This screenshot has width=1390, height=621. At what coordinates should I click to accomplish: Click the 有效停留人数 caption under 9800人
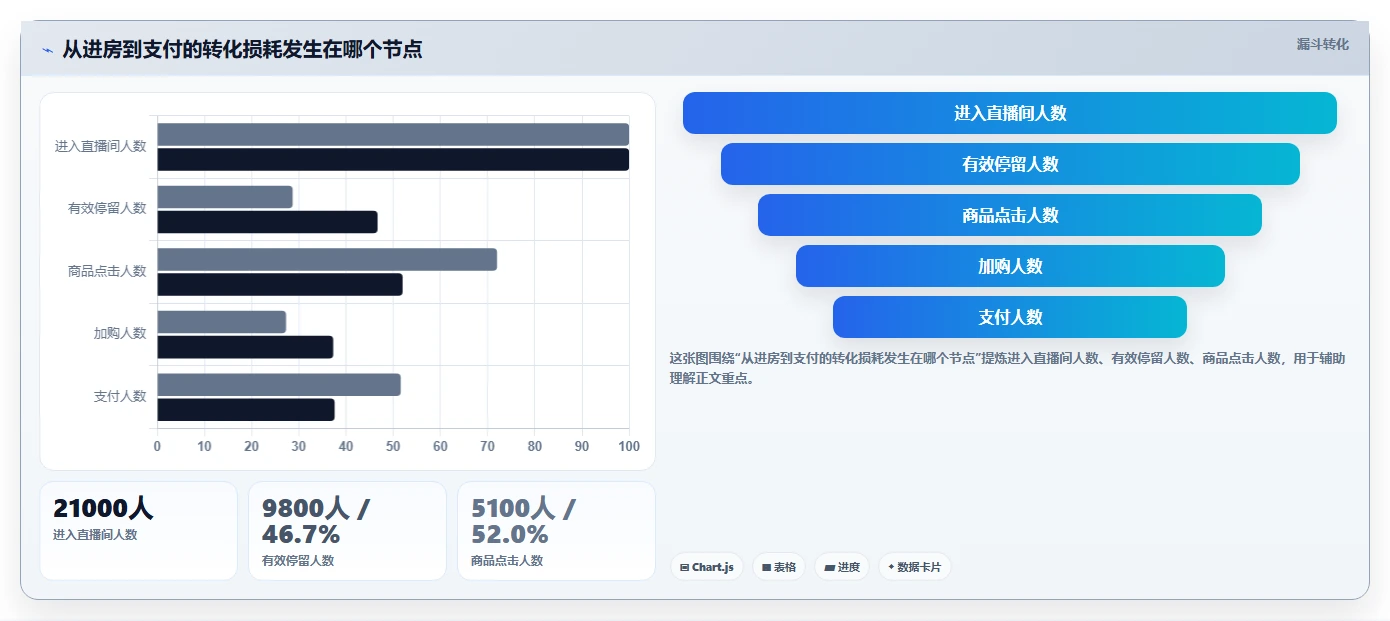tap(298, 561)
